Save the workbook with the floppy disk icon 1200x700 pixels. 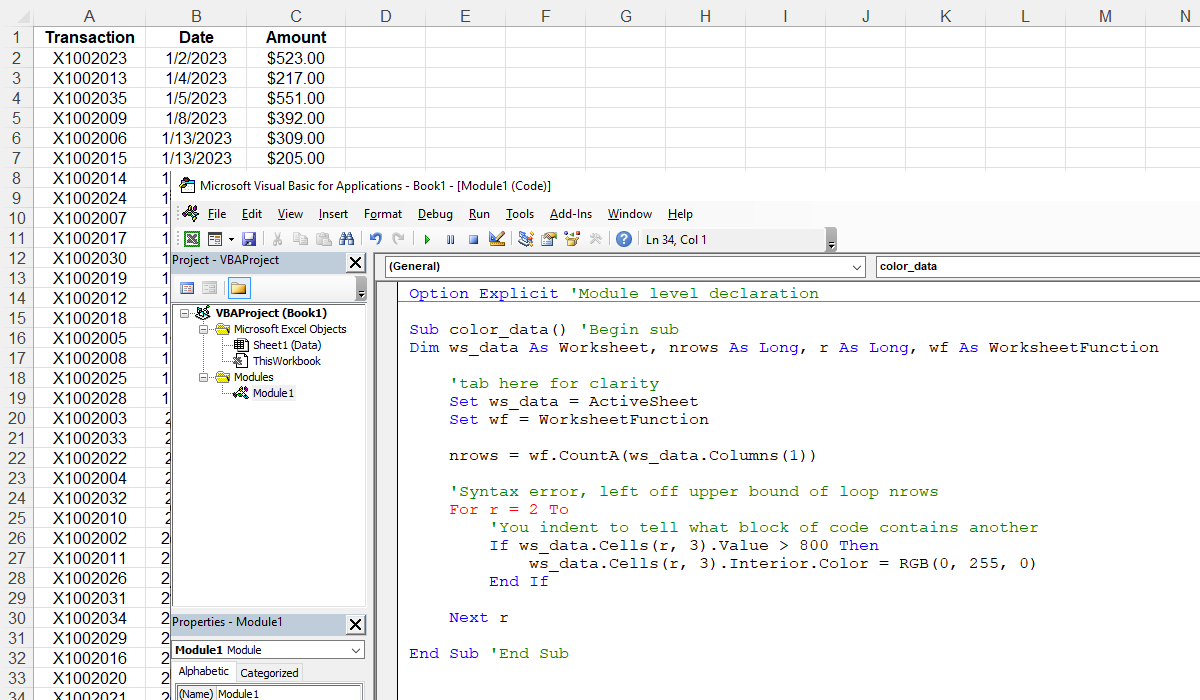[249, 239]
